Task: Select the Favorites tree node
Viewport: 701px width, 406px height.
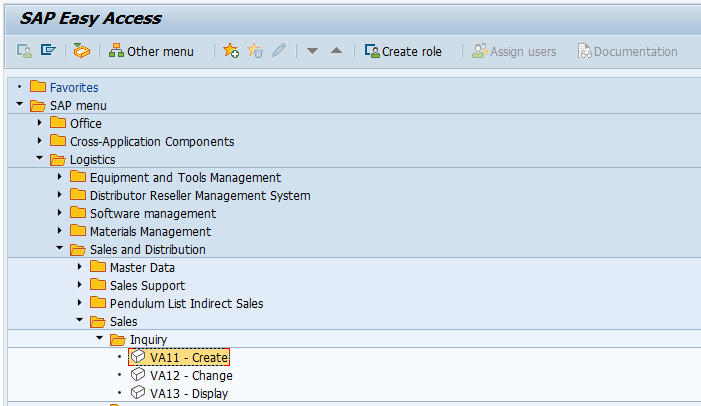Action: tap(74, 87)
